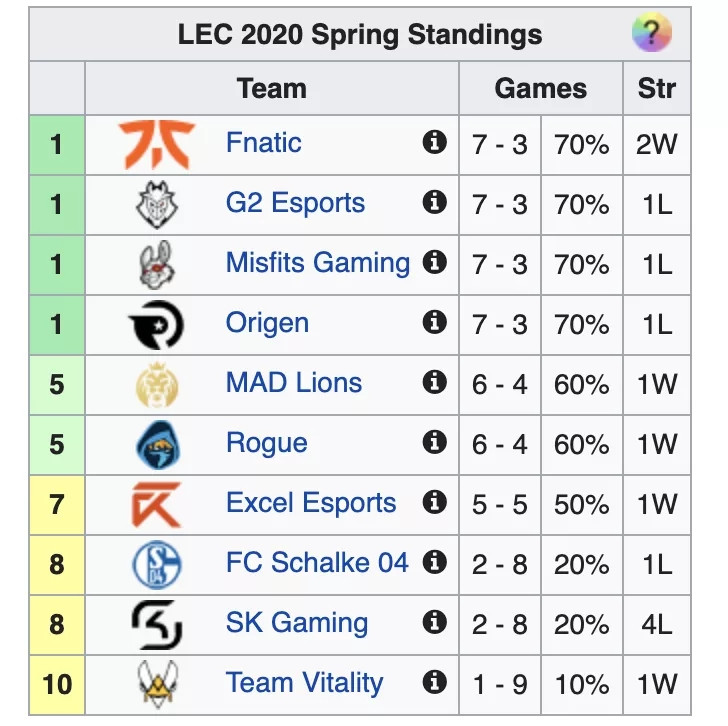Open the Excel Esports team page link
This screenshot has height=726, width=728.
click(x=311, y=503)
